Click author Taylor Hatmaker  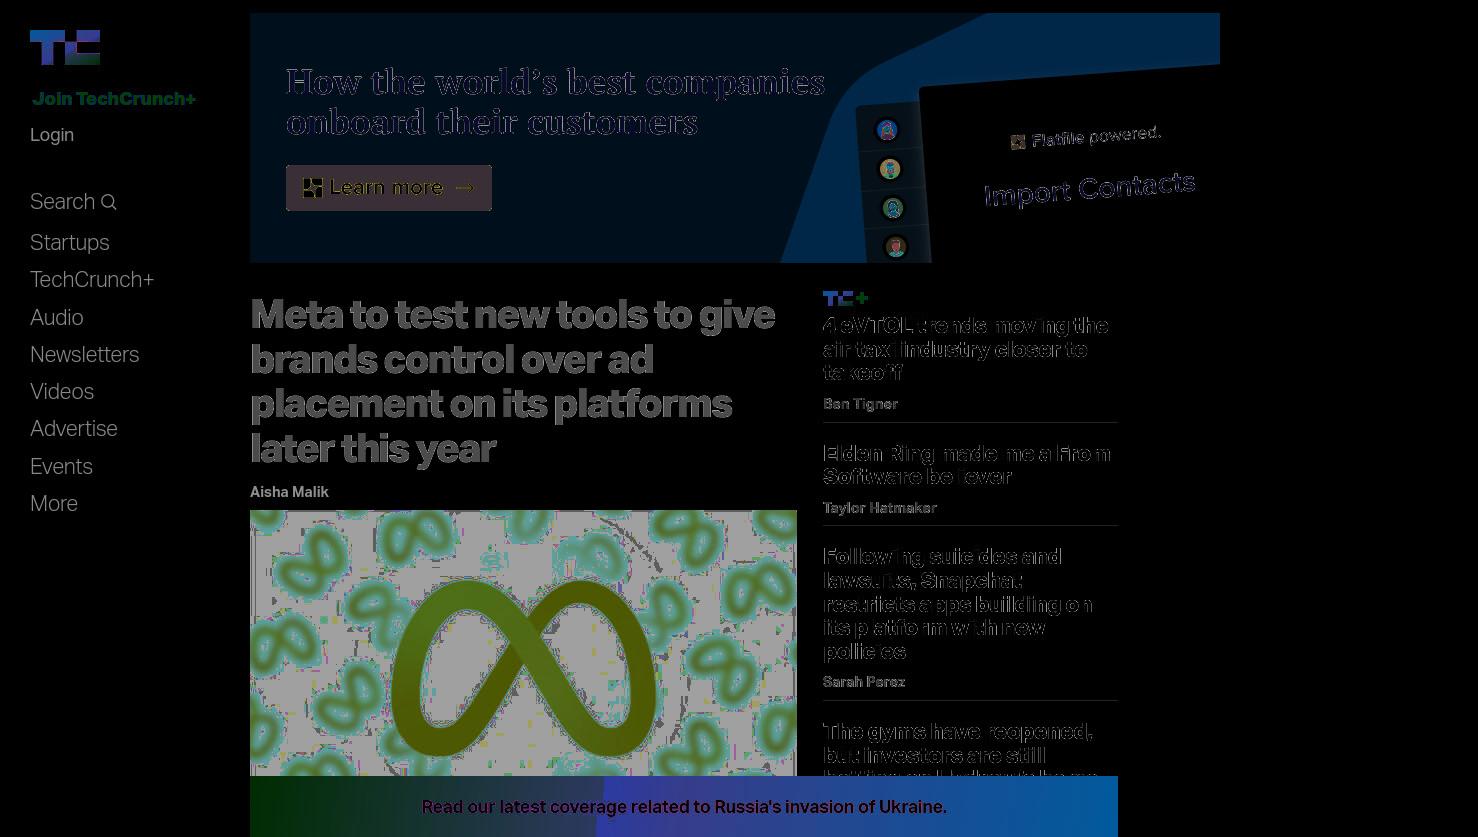point(880,508)
